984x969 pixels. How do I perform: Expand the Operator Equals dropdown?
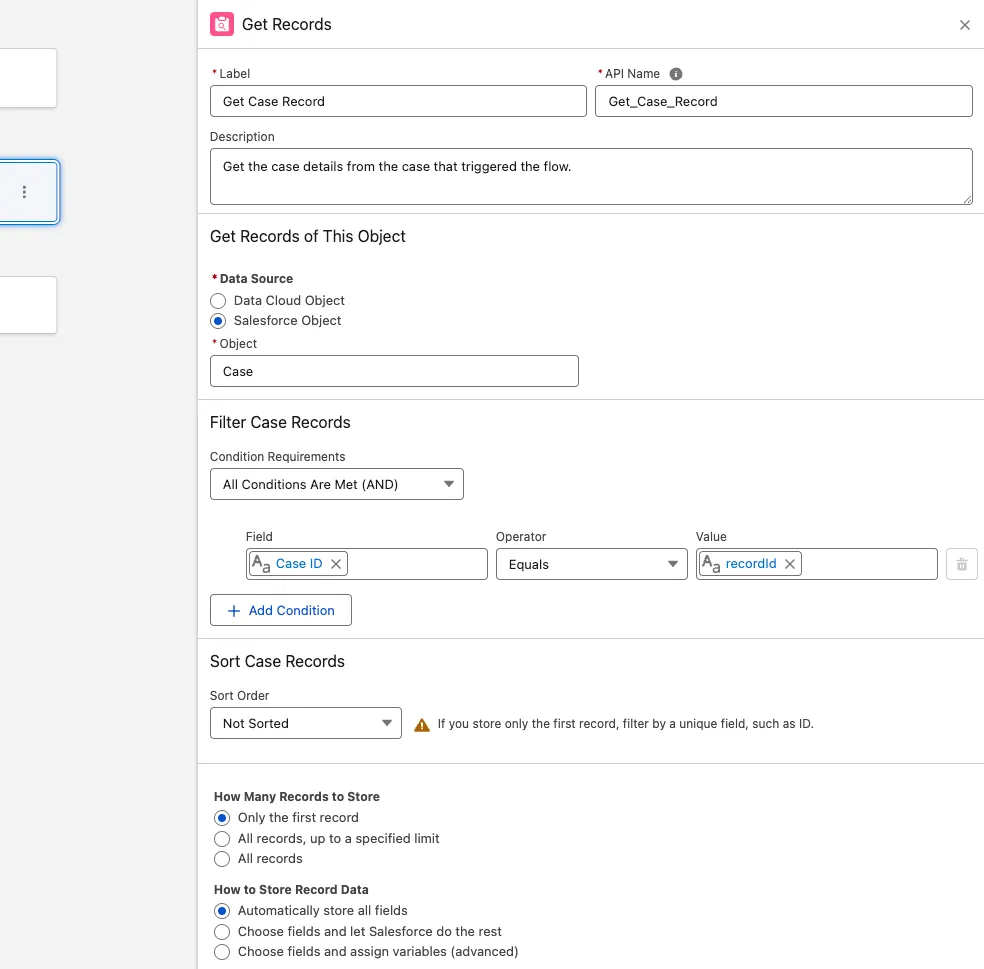click(591, 564)
